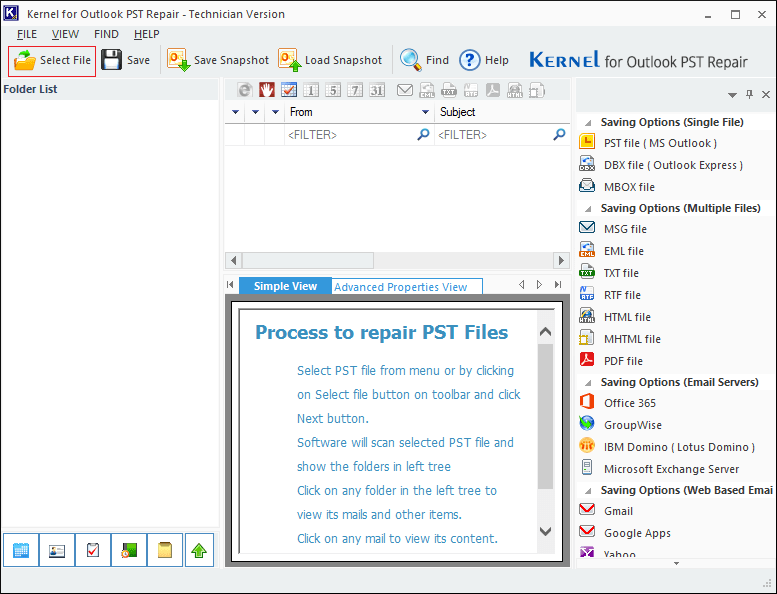Screen dimensions: 777x594
Task: Click Load Snapshot in the toolbar
Action: [330, 60]
